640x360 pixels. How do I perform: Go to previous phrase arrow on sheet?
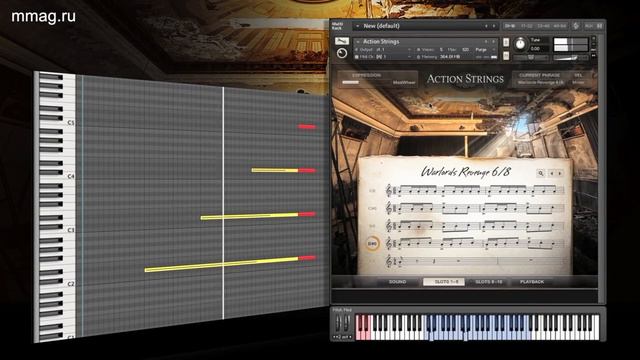[552, 173]
